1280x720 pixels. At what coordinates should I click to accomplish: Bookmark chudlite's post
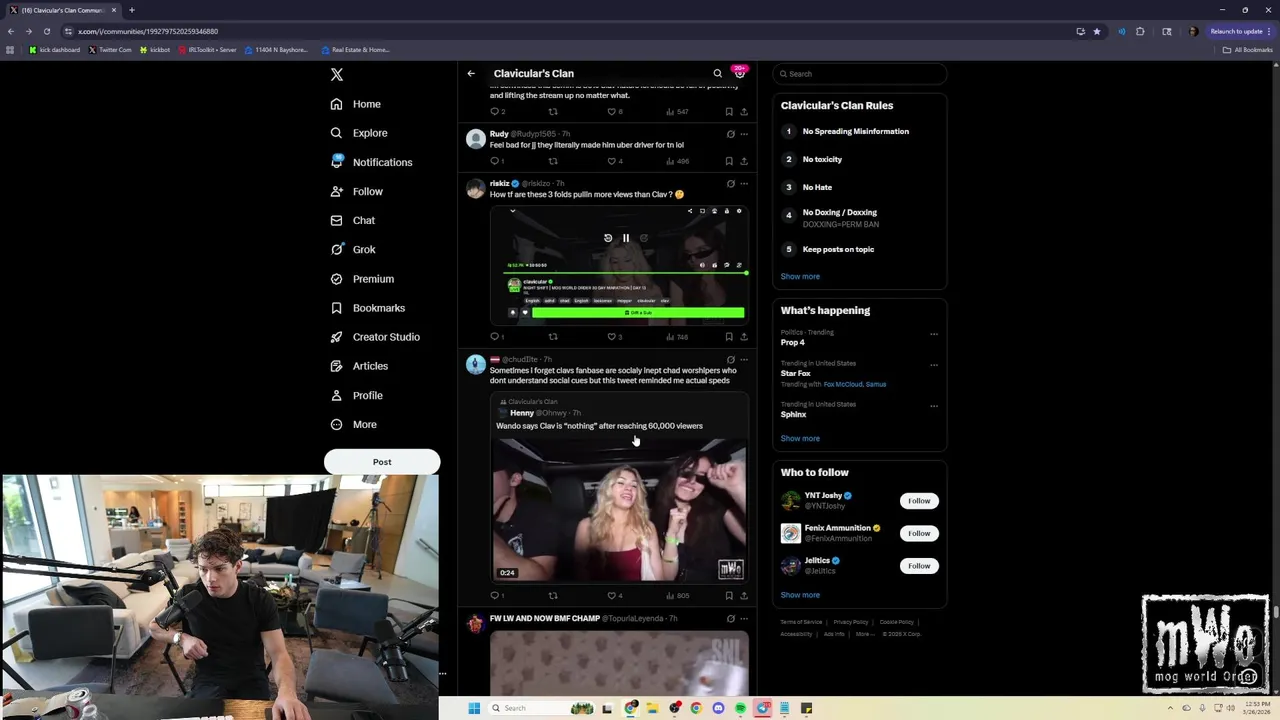(x=729, y=596)
